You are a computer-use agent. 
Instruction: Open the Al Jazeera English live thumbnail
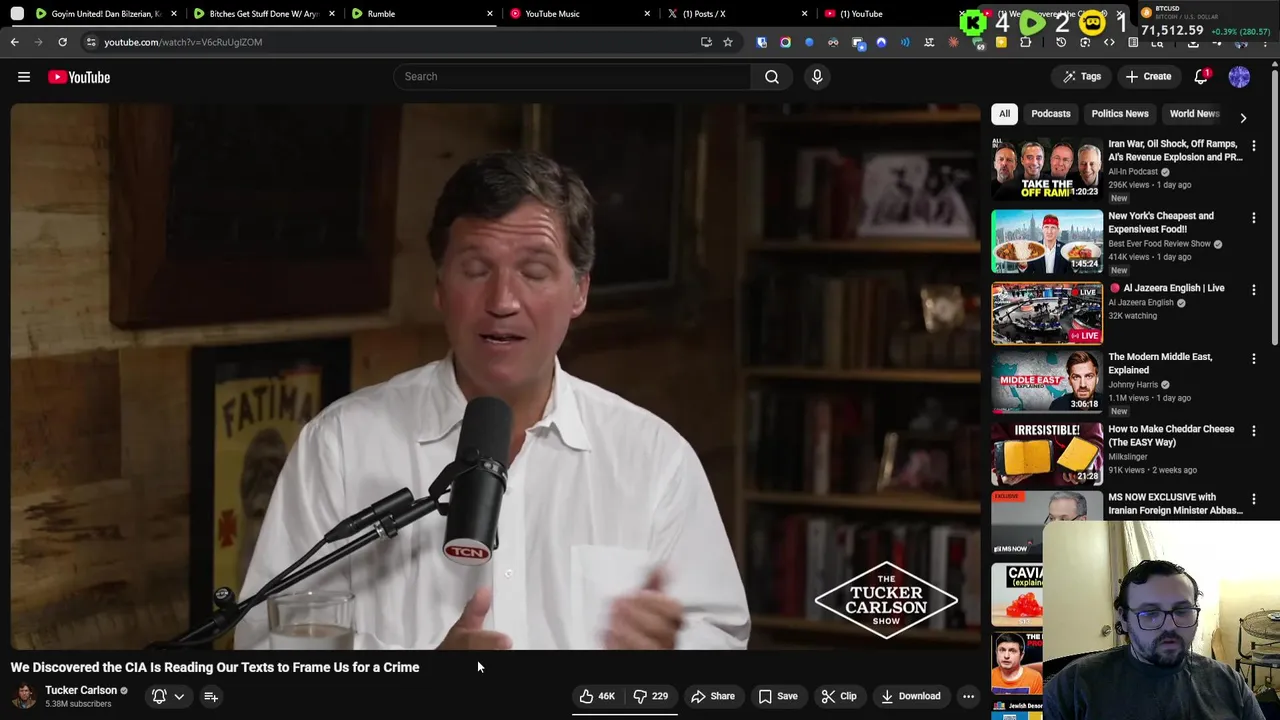[x=1047, y=314]
